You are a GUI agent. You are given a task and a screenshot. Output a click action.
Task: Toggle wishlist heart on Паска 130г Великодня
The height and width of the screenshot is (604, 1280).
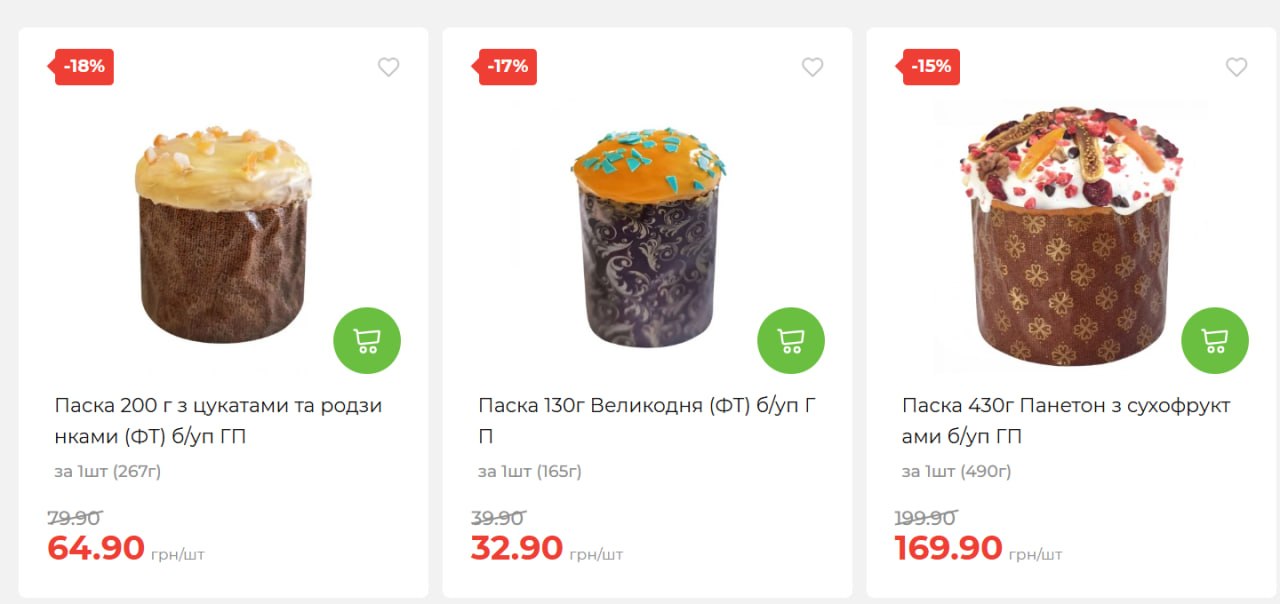click(x=813, y=67)
